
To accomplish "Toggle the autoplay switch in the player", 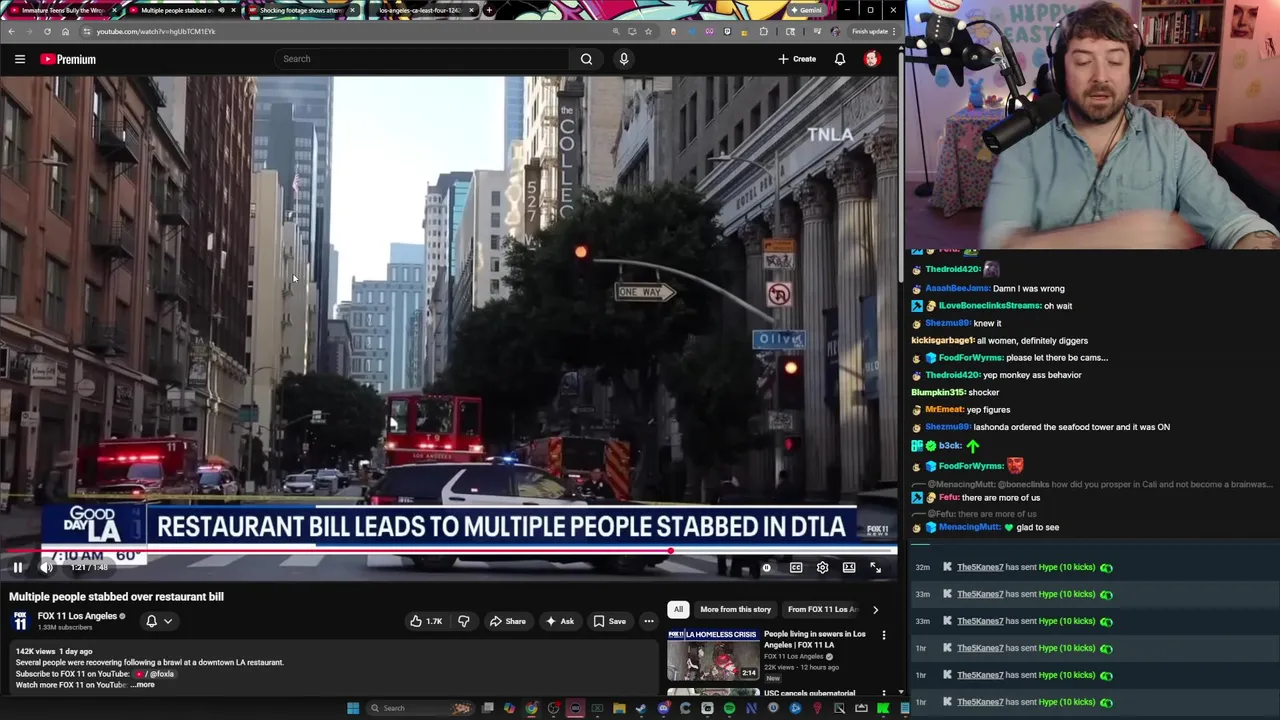I will (767, 567).
